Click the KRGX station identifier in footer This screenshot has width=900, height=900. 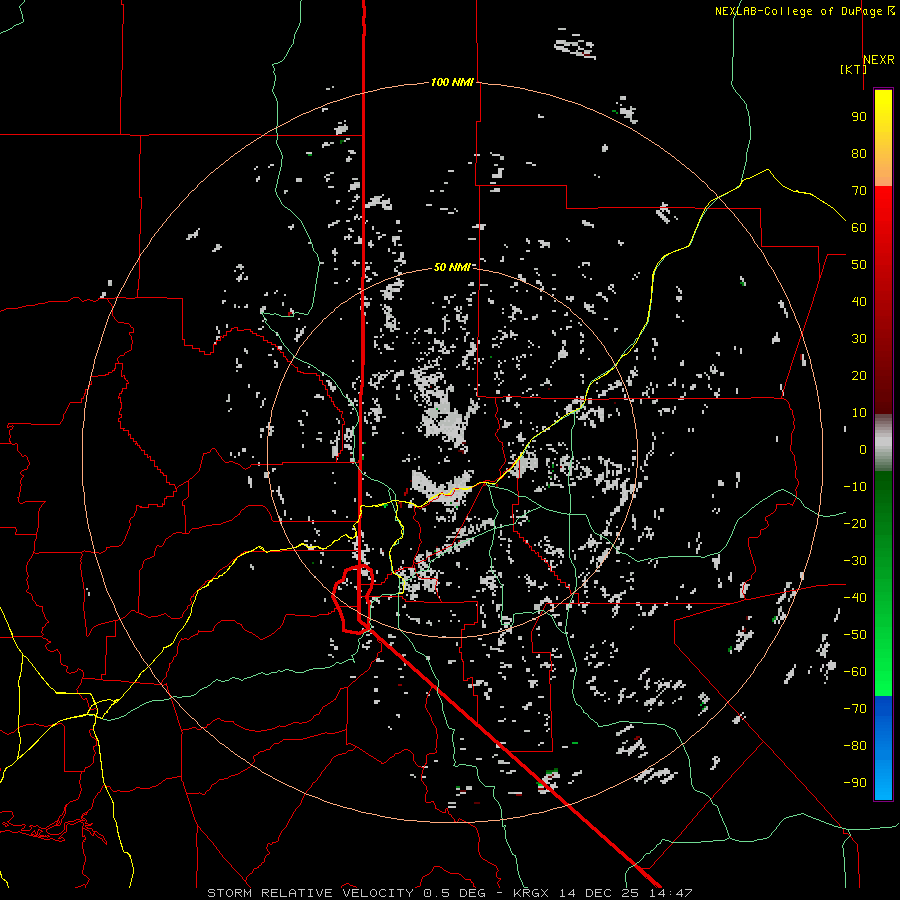click(x=531, y=893)
